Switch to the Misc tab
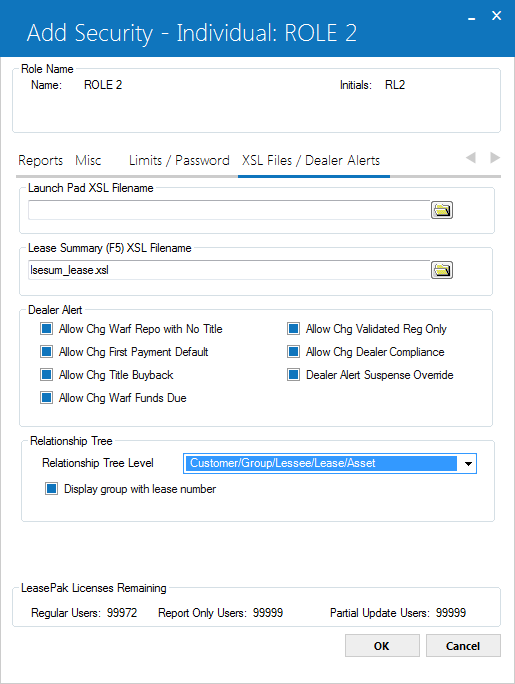515x684 pixels. click(88, 161)
